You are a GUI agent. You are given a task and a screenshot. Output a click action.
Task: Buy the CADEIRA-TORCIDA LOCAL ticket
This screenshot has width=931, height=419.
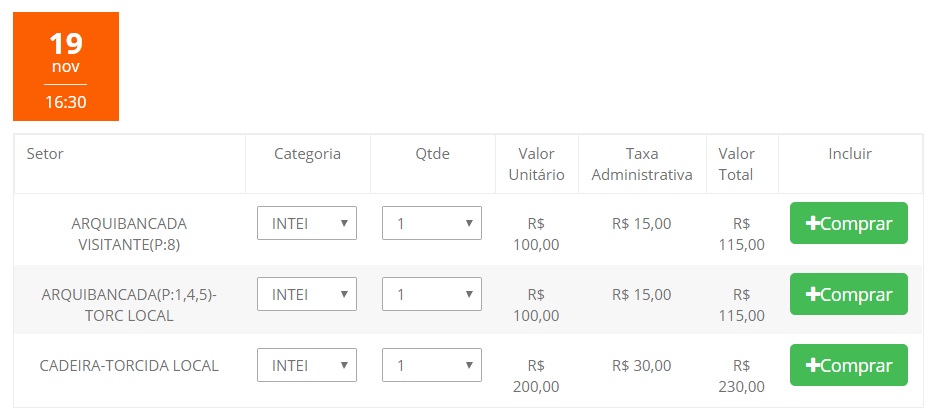[848, 365]
